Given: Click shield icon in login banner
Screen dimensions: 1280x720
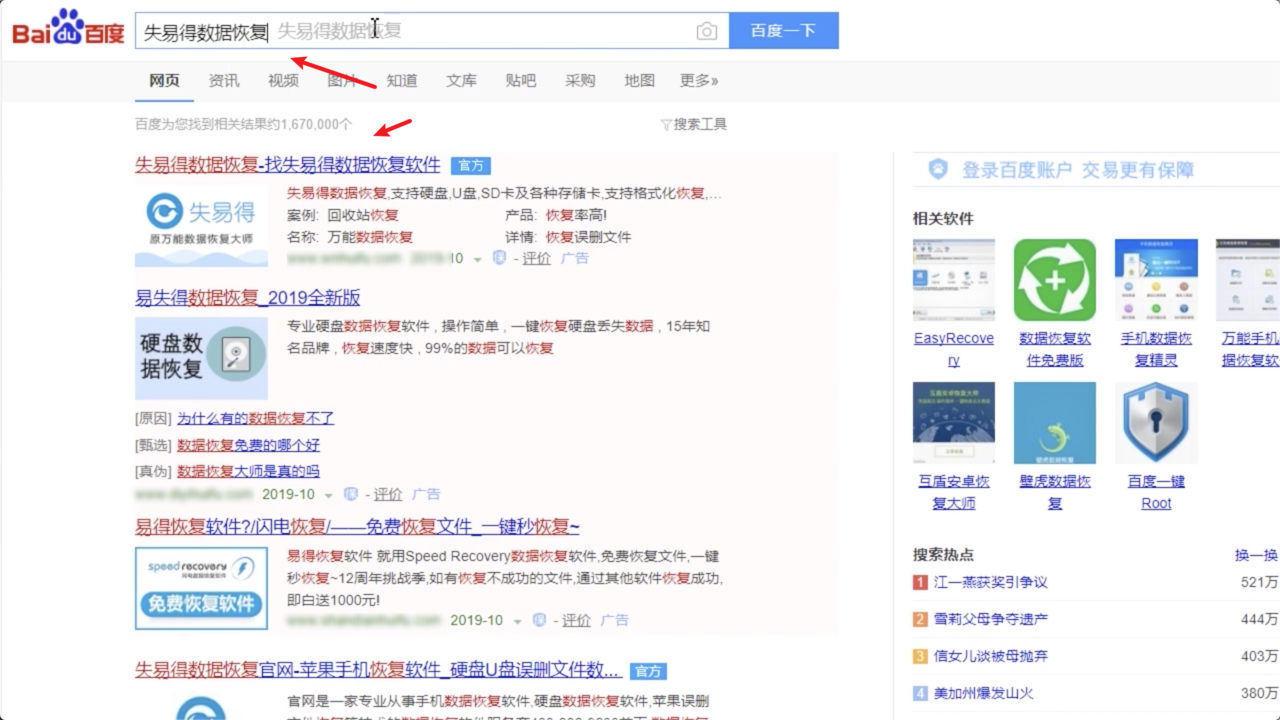Looking at the screenshot, I should pos(938,170).
